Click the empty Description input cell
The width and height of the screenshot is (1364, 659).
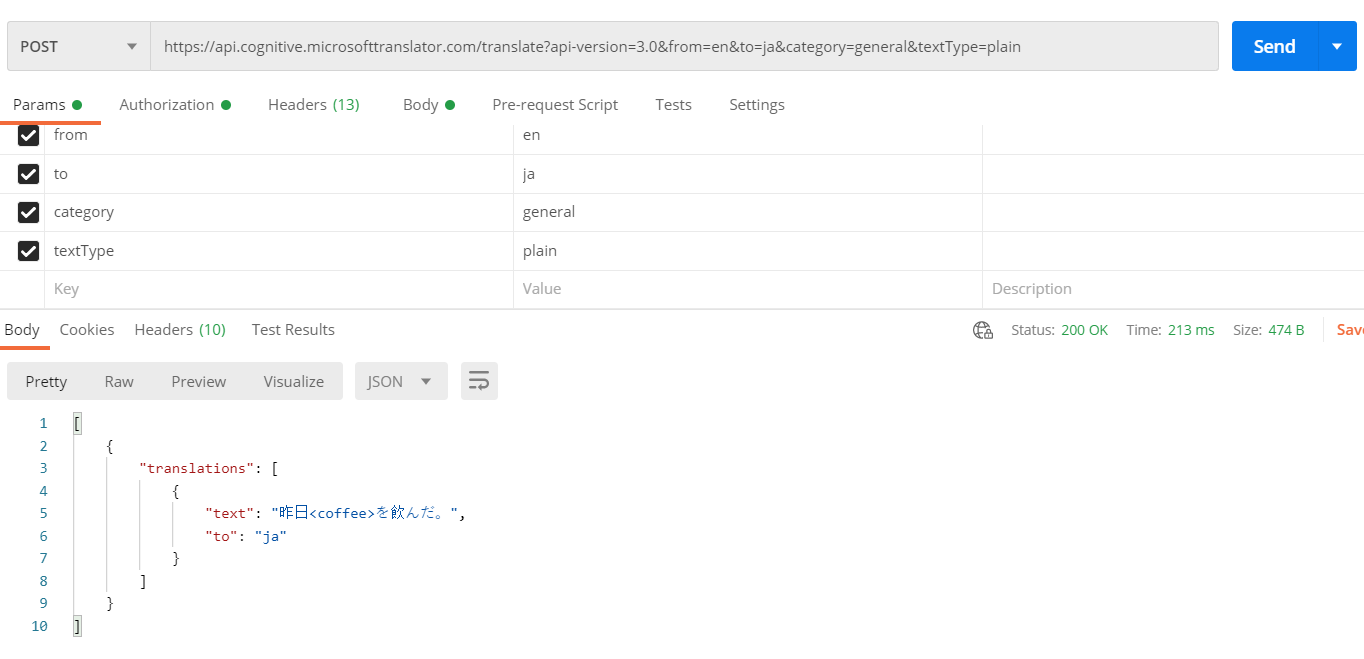coord(1173,289)
